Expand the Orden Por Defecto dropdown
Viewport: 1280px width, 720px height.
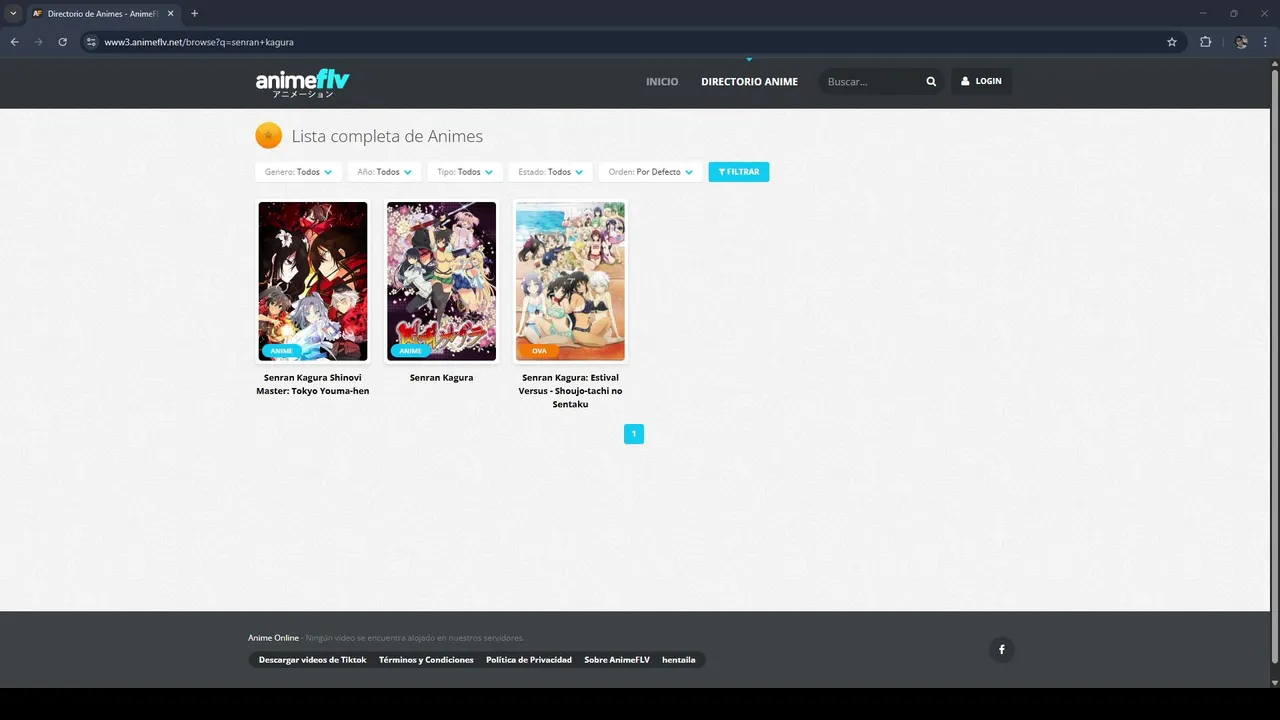tap(651, 172)
